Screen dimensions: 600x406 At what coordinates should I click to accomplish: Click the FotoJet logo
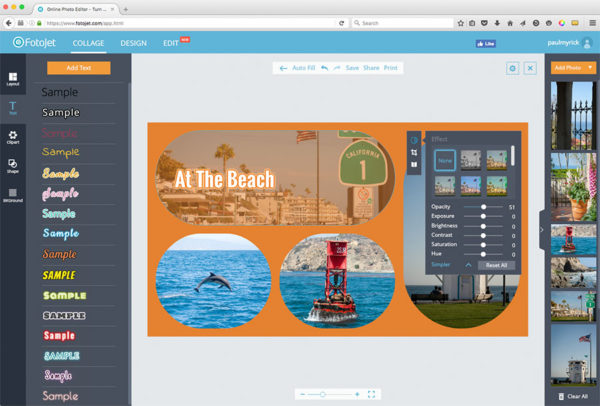(34, 42)
